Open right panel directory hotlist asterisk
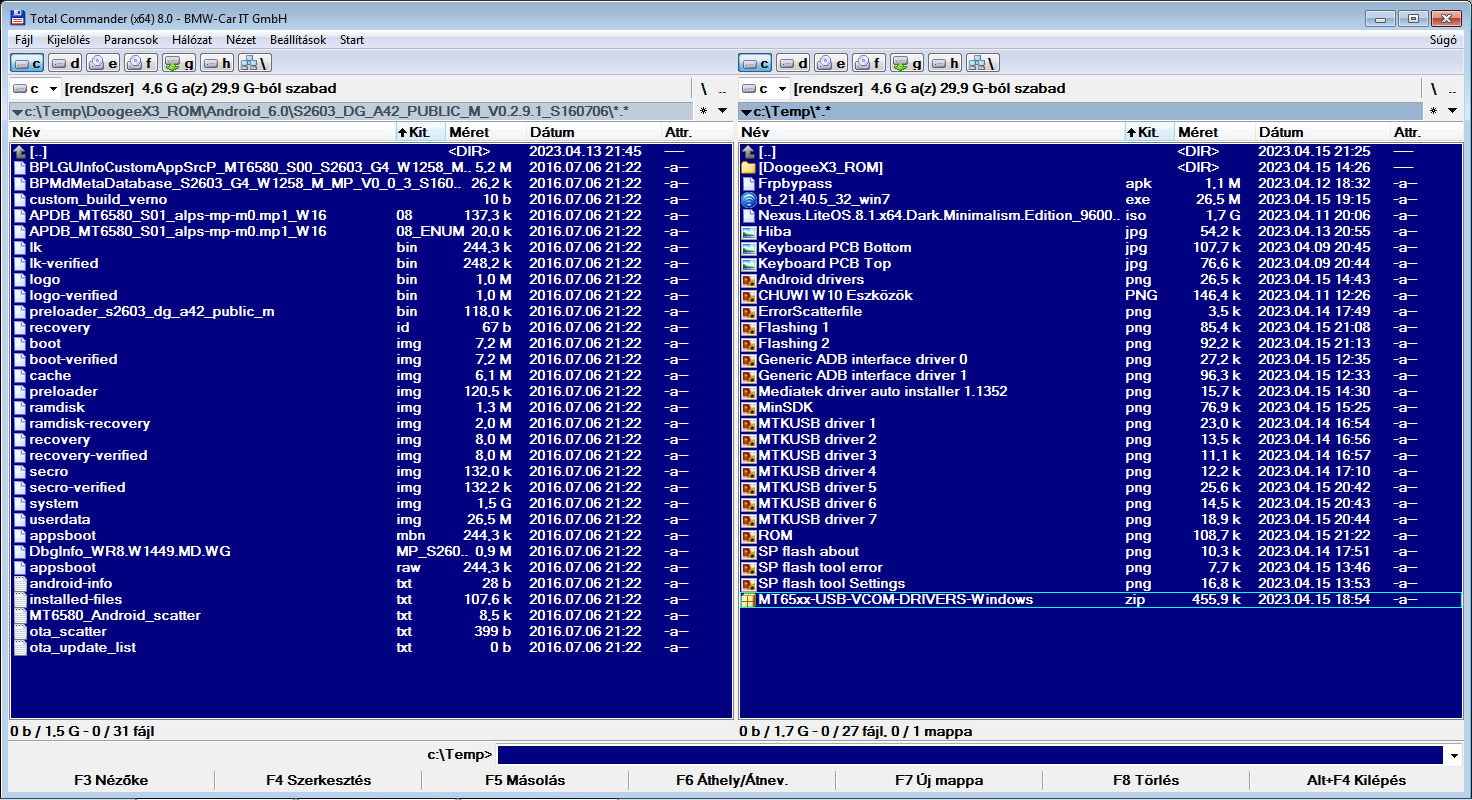 click(1433, 111)
